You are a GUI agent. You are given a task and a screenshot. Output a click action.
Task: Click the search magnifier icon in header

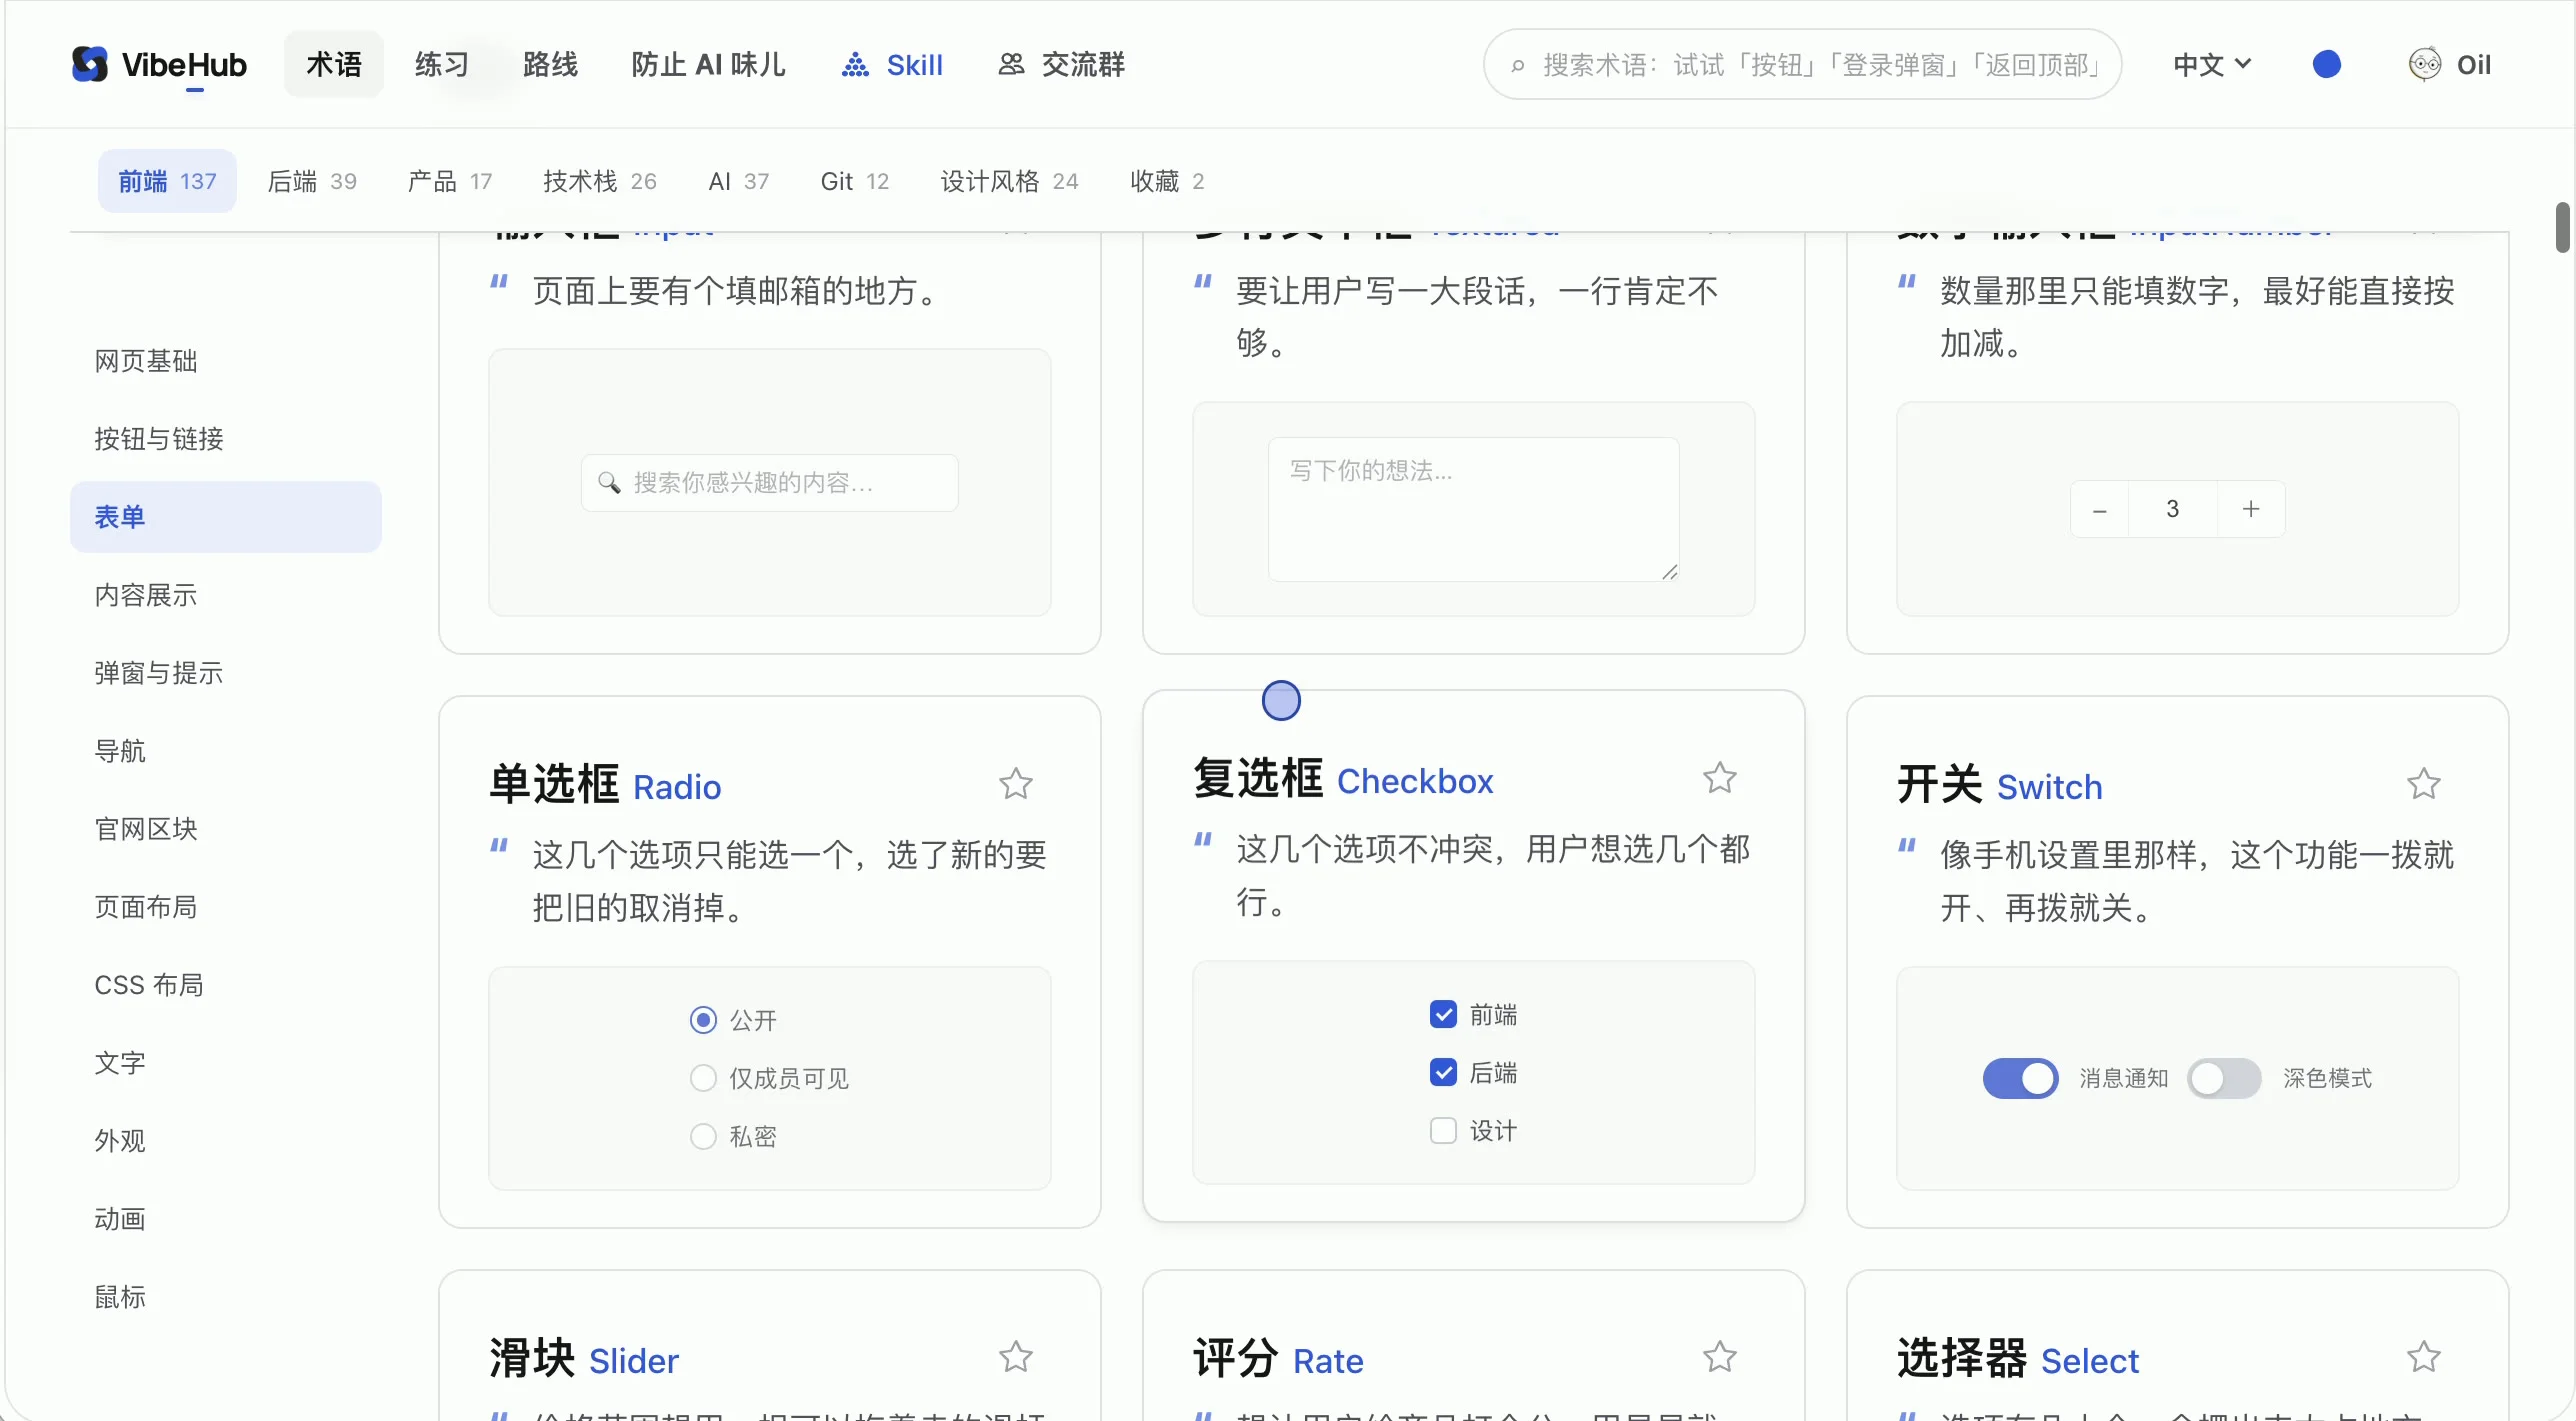click(1517, 66)
